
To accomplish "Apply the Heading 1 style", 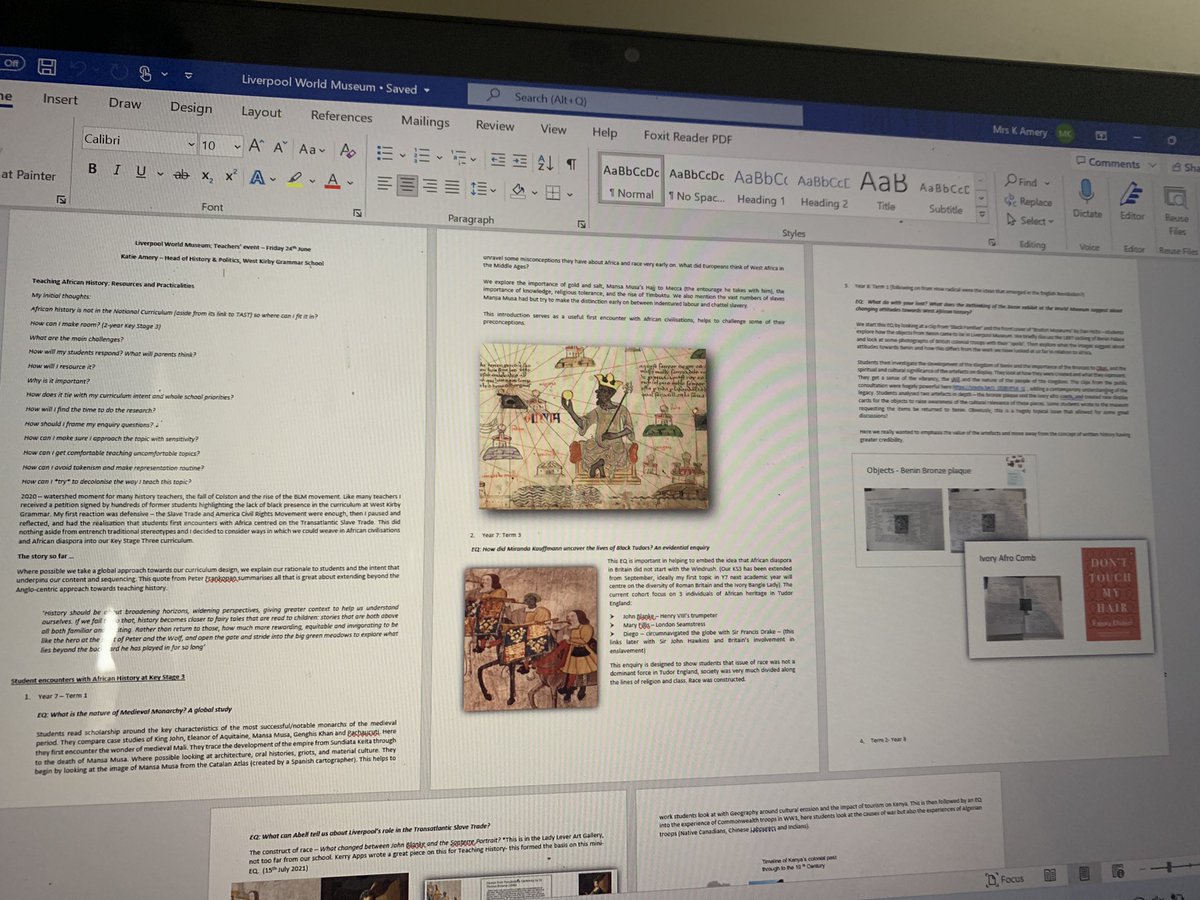I will [761, 187].
